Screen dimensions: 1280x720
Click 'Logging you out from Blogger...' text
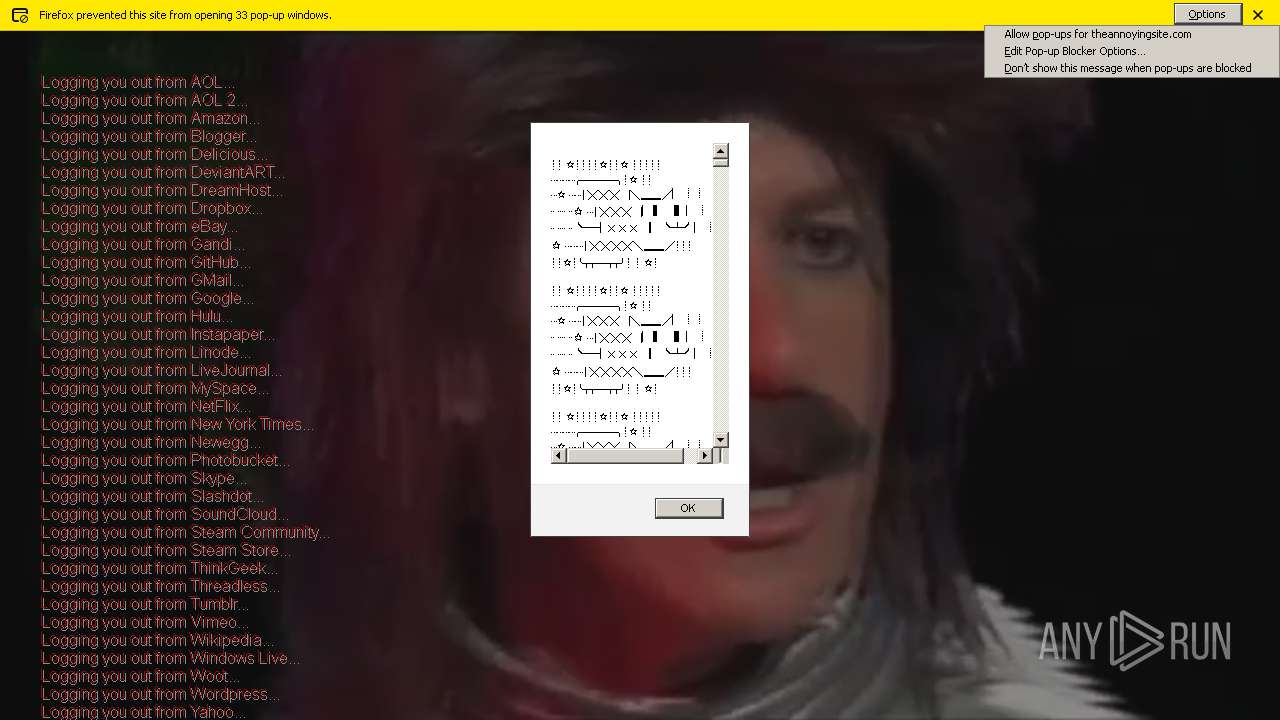(x=149, y=136)
